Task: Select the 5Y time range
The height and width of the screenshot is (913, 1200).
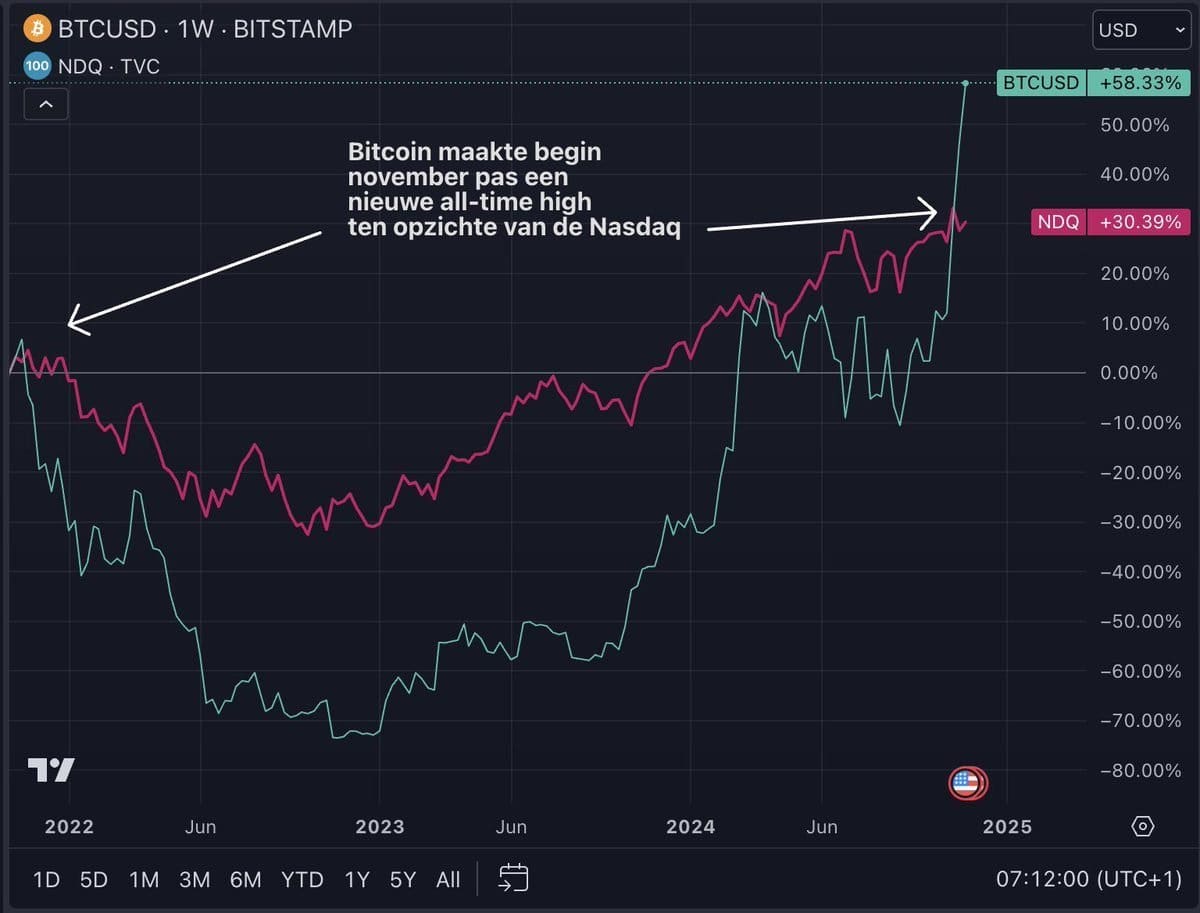Action: tap(402, 880)
